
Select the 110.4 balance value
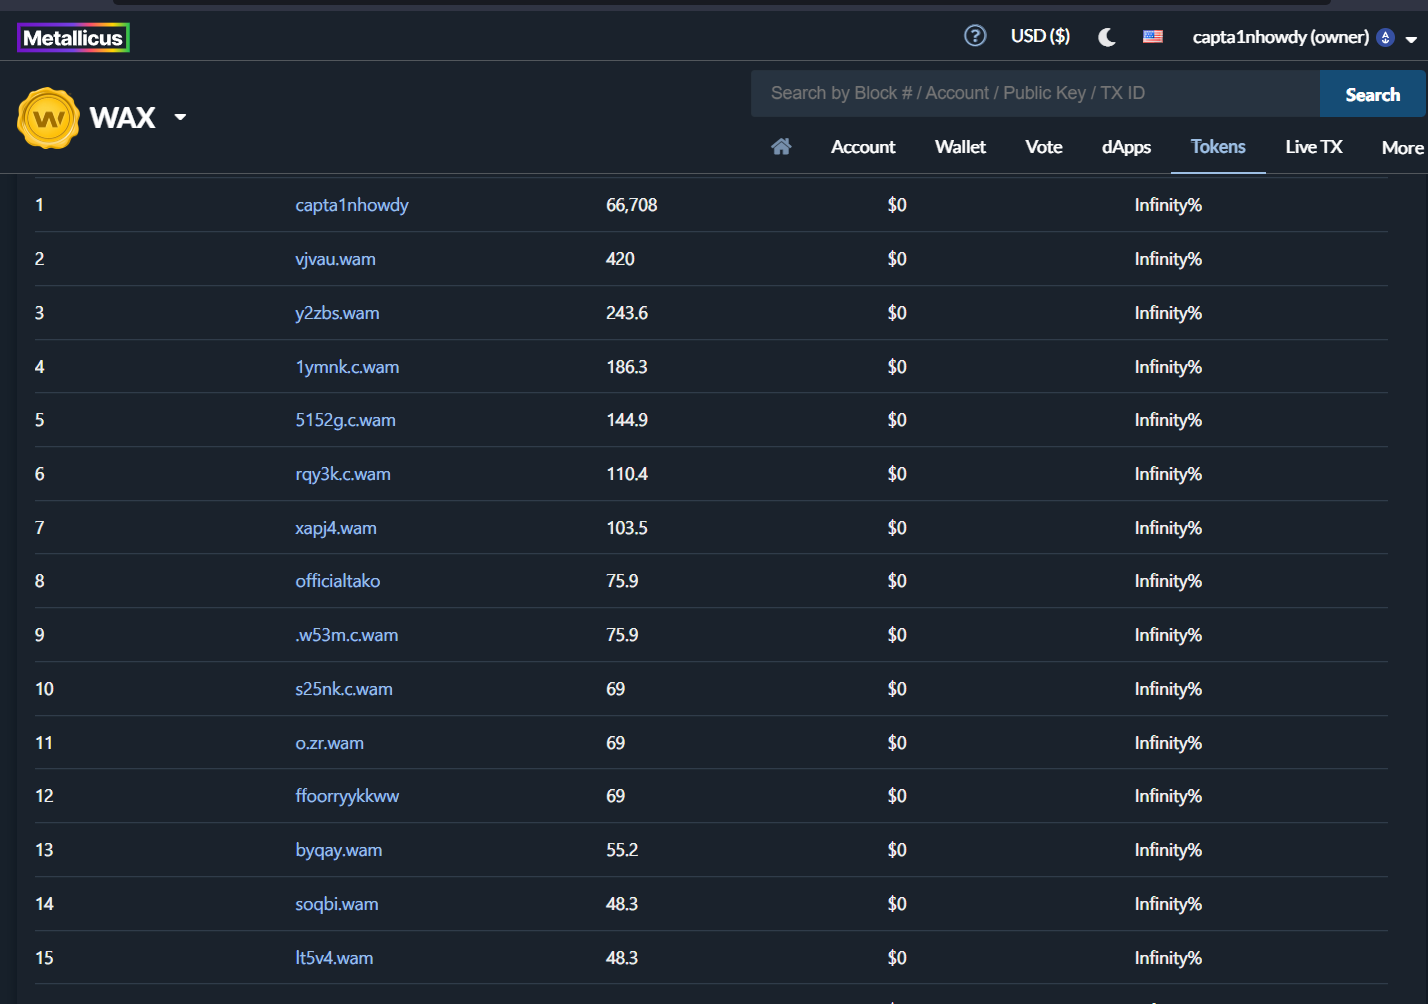coord(627,474)
